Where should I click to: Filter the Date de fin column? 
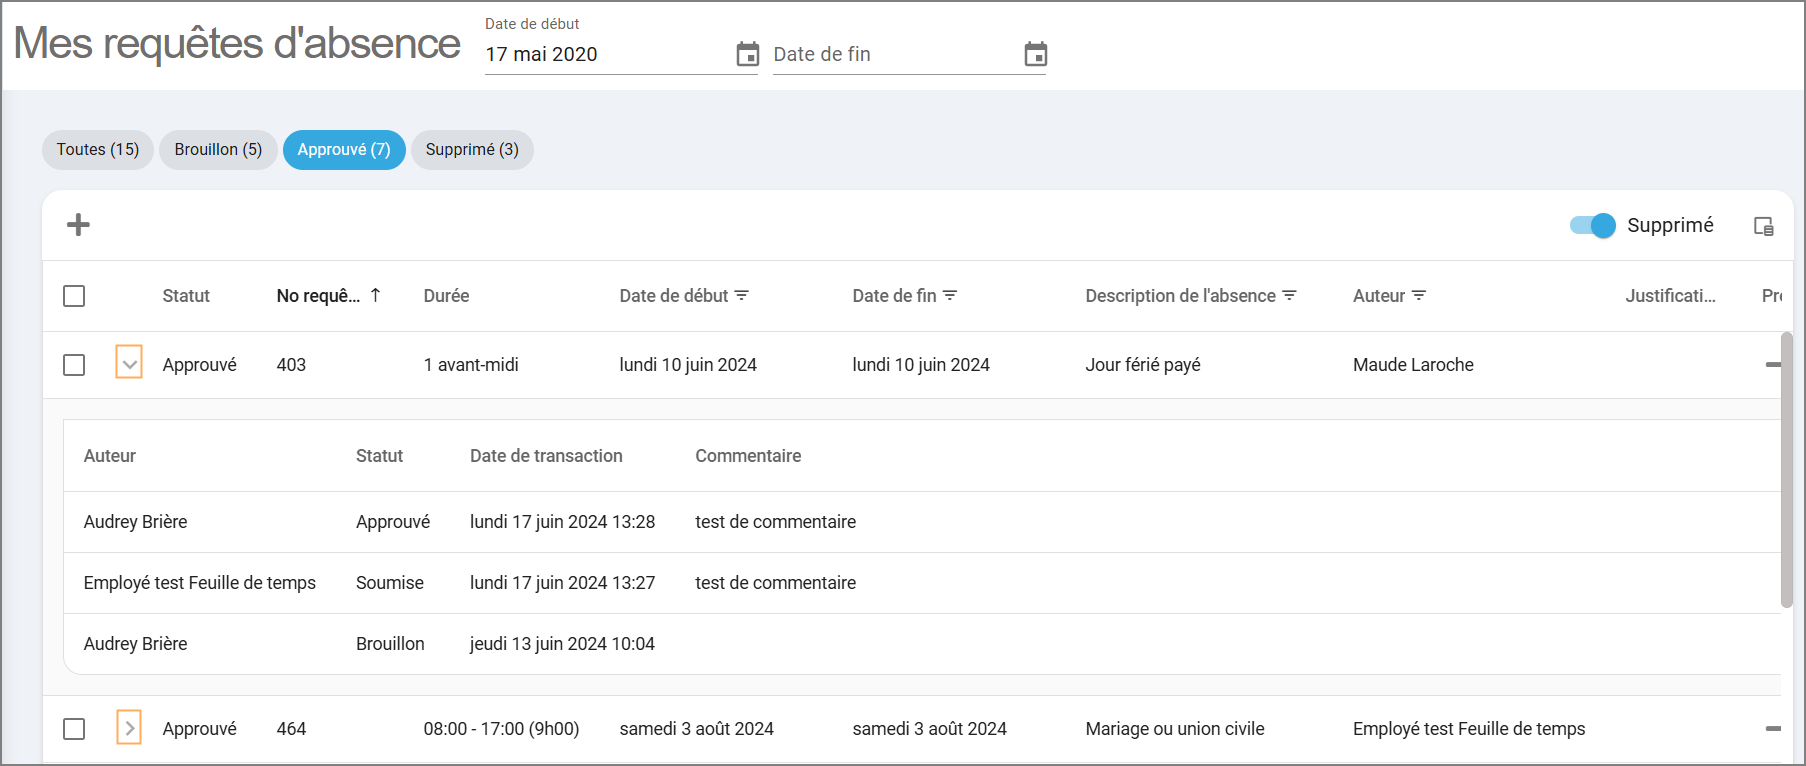click(950, 295)
